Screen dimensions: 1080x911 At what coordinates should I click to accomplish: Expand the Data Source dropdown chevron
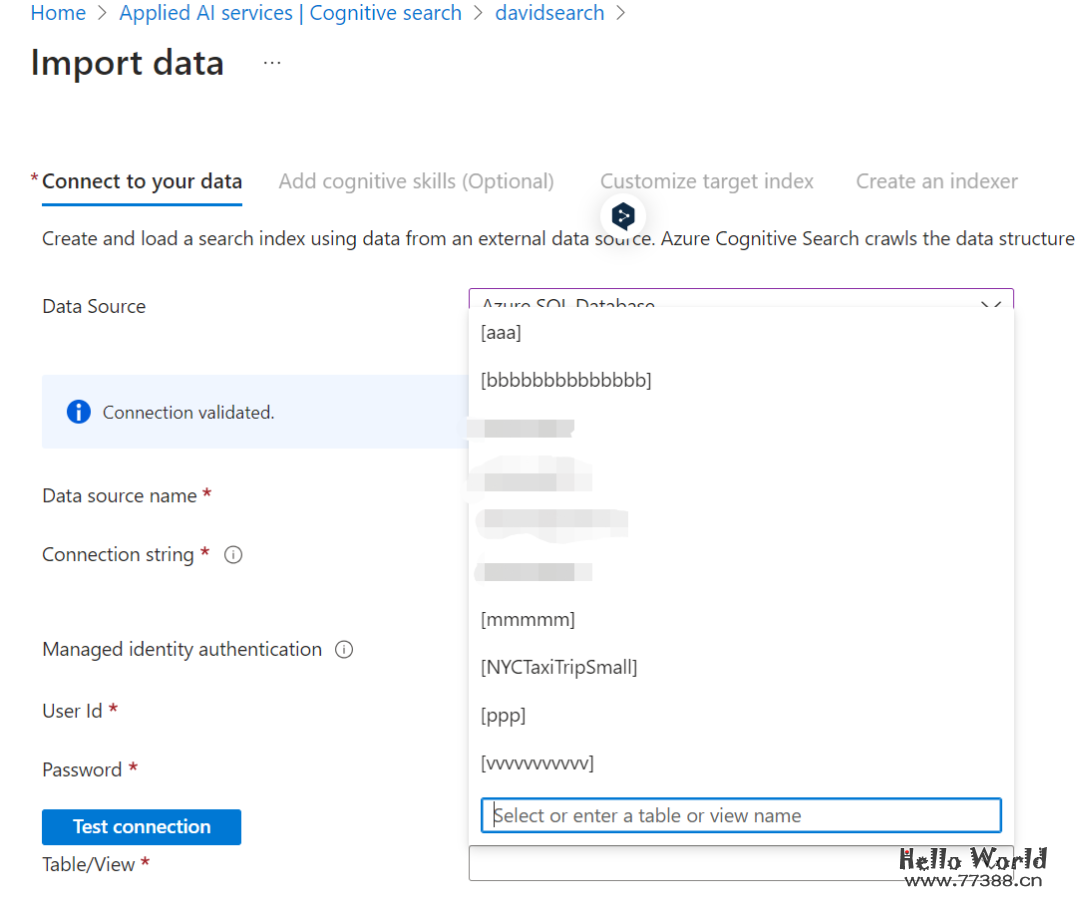[990, 304]
